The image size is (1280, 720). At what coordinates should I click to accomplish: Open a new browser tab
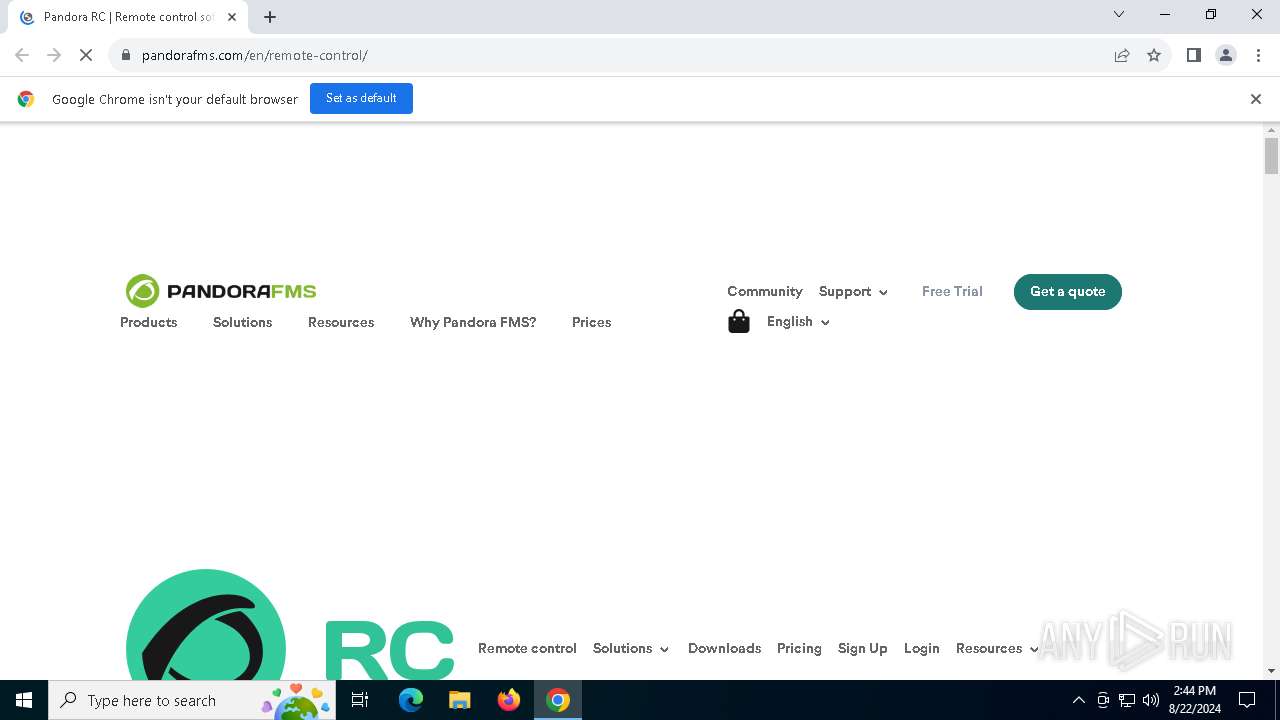[x=270, y=17]
